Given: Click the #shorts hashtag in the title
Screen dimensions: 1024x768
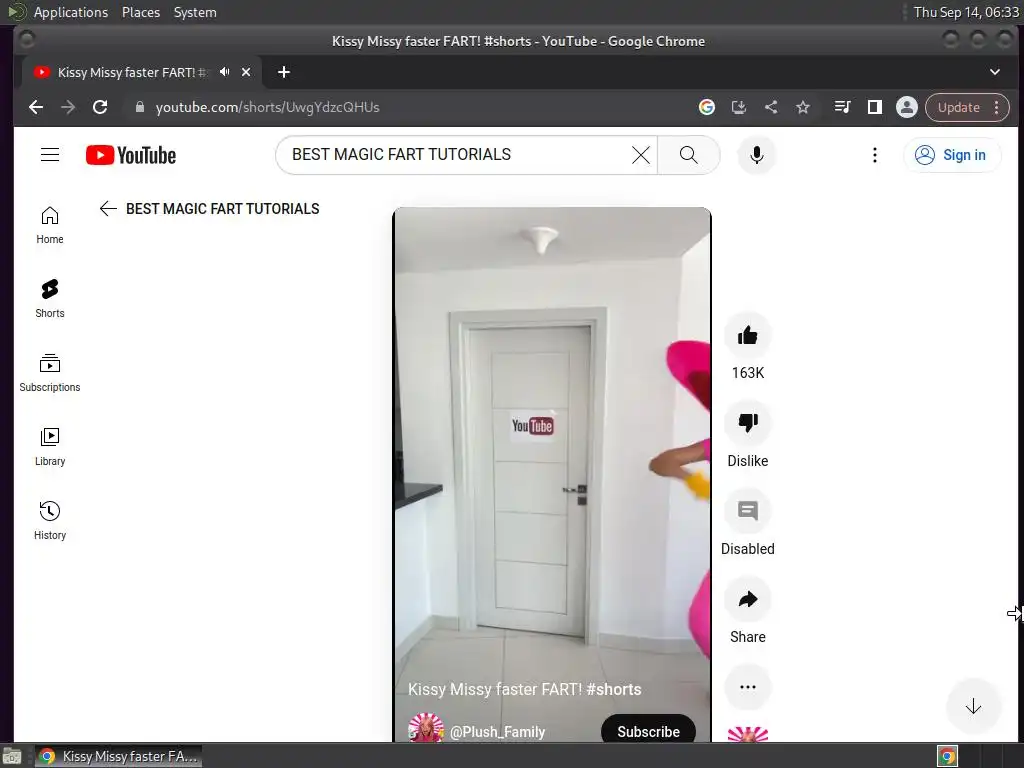Looking at the screenshot, I should pyautogui.click(x=613, y=689).
